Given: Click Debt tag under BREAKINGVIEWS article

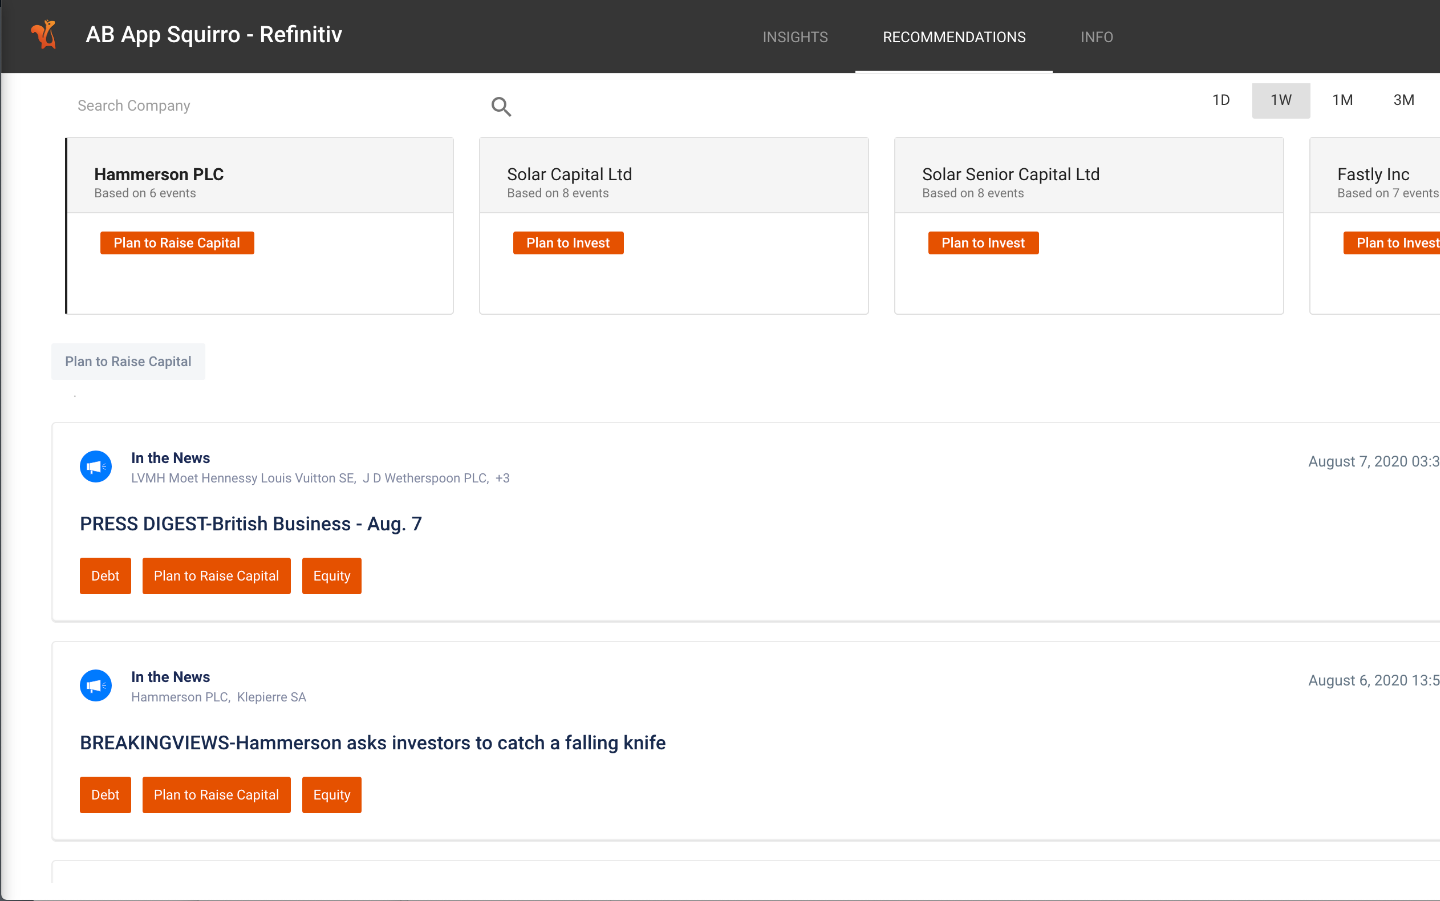Looking at the screenshot, I should pyautogui.click(x=105, y=795).
